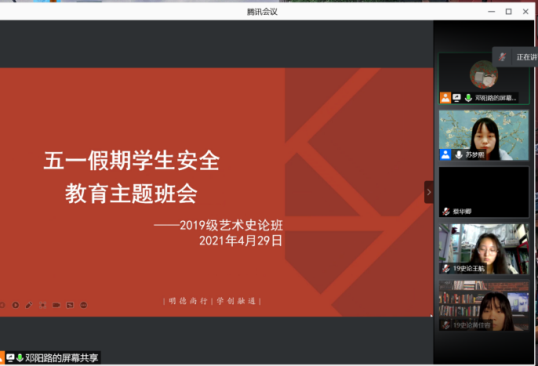
Task: Click the muted mic on the bookshelf-background tile
Action: pyautogui.click(x=446, y=325)
